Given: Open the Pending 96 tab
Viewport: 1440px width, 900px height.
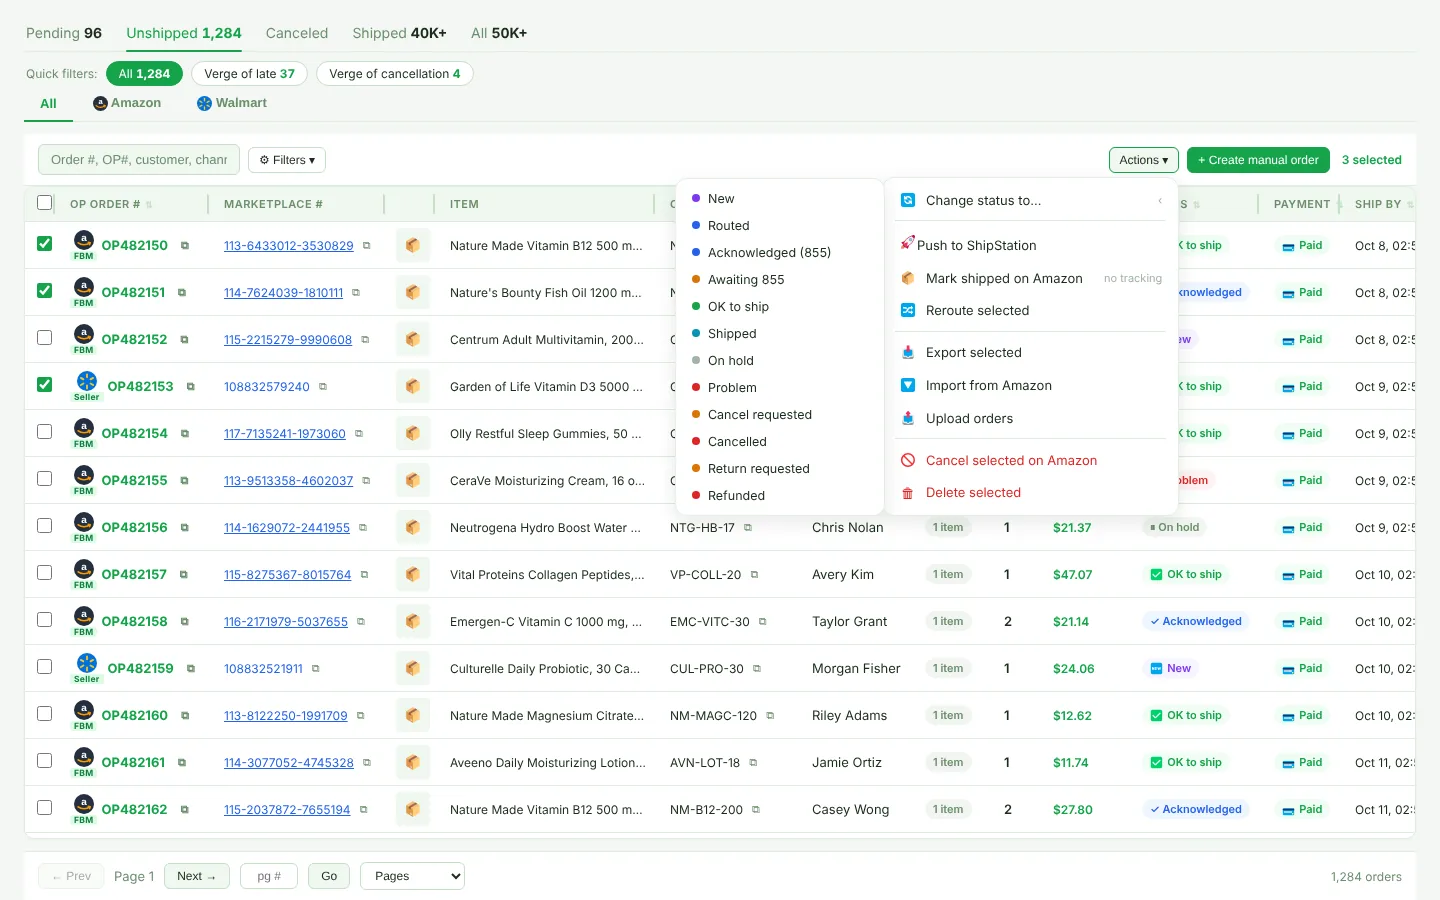Looking at the screenshot, I should (64, 33).
